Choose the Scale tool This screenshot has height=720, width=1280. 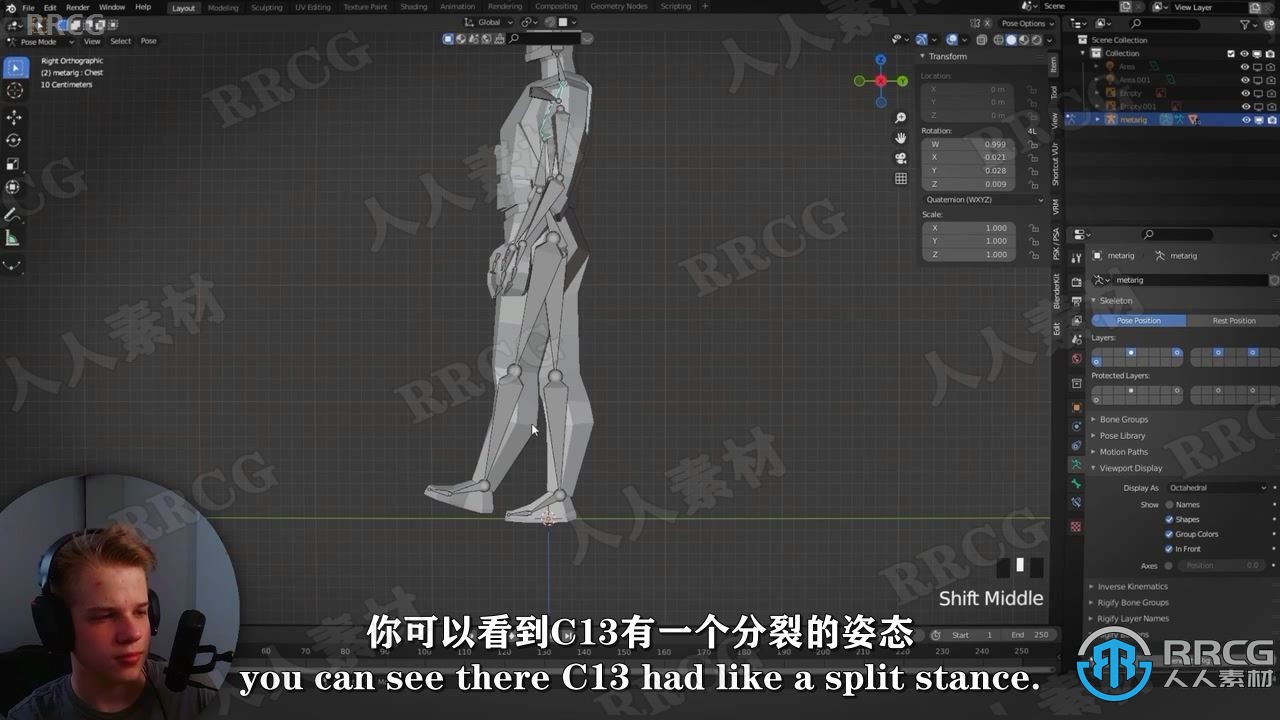point(14,164)
